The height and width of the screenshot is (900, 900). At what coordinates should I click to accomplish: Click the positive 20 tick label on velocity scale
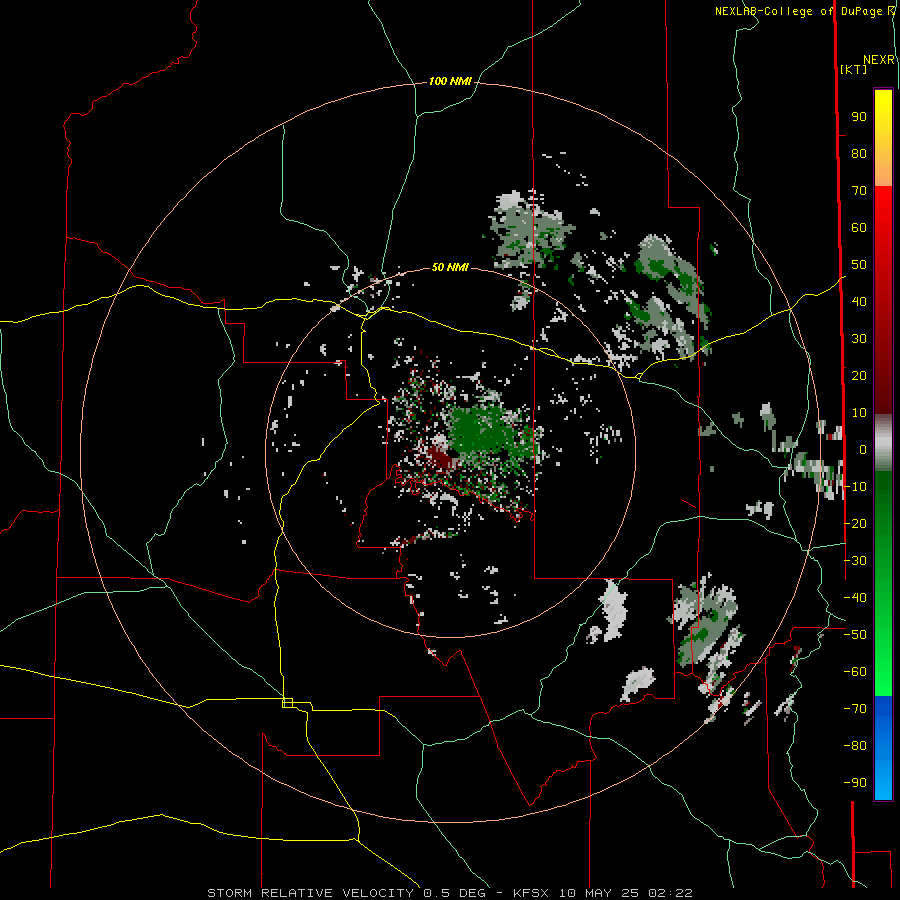(859, 376)
